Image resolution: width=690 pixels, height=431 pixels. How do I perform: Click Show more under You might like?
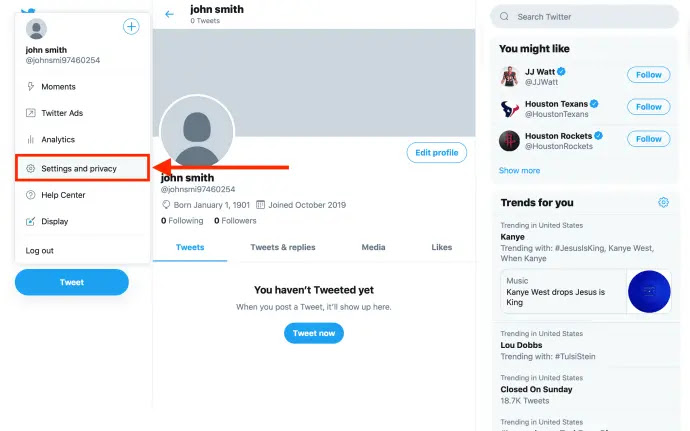pyautogui.click(x=519, y=170)
